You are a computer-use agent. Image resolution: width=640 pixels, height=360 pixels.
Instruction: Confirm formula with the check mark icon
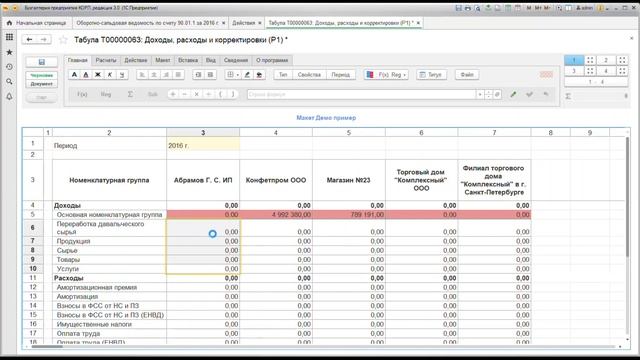click(x=529, y=94)
